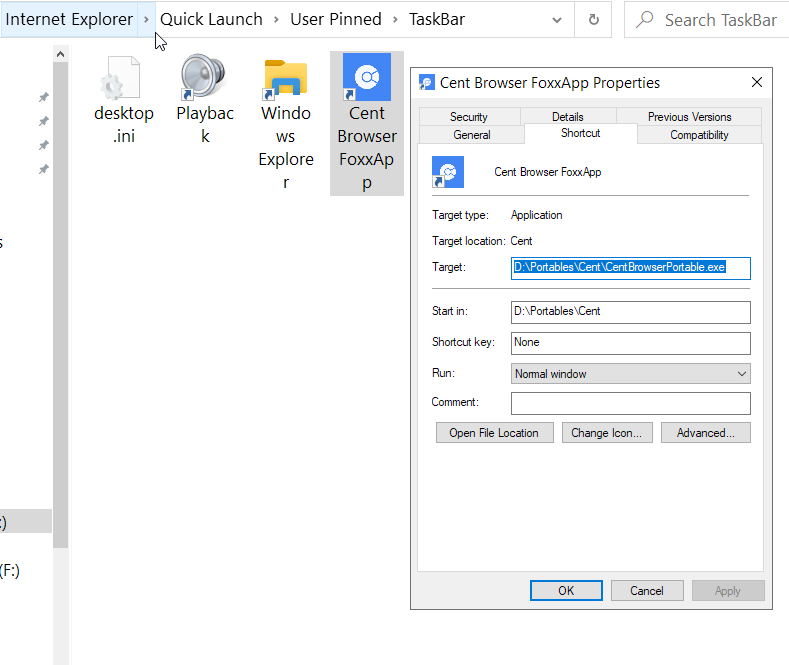Switch to the Previous Versions tab
The image size is (789, 665).
[689, 117]
